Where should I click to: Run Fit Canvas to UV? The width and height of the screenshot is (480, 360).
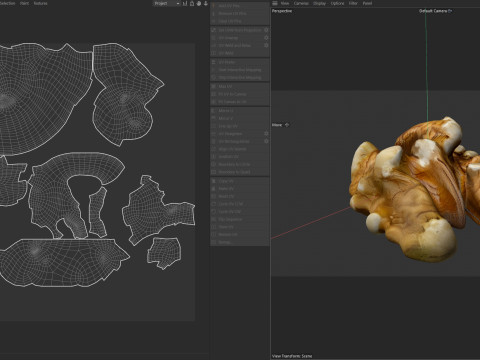click(x=240, y=102)
